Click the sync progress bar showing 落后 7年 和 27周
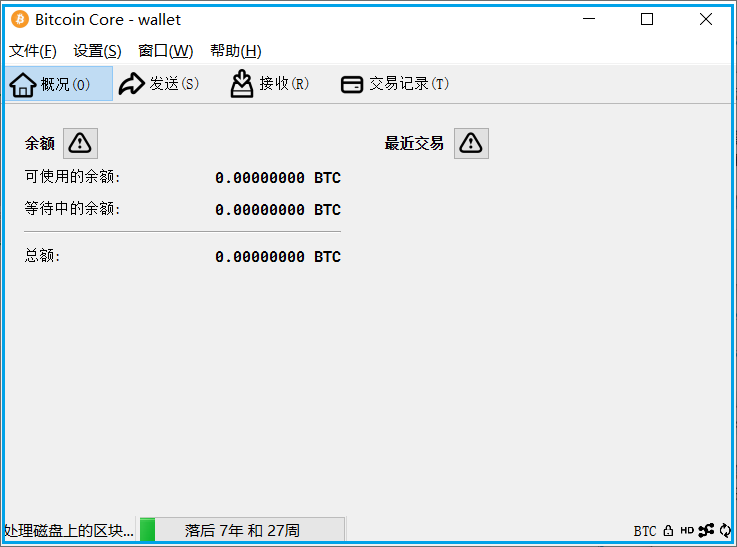 (x=243, y=530)
